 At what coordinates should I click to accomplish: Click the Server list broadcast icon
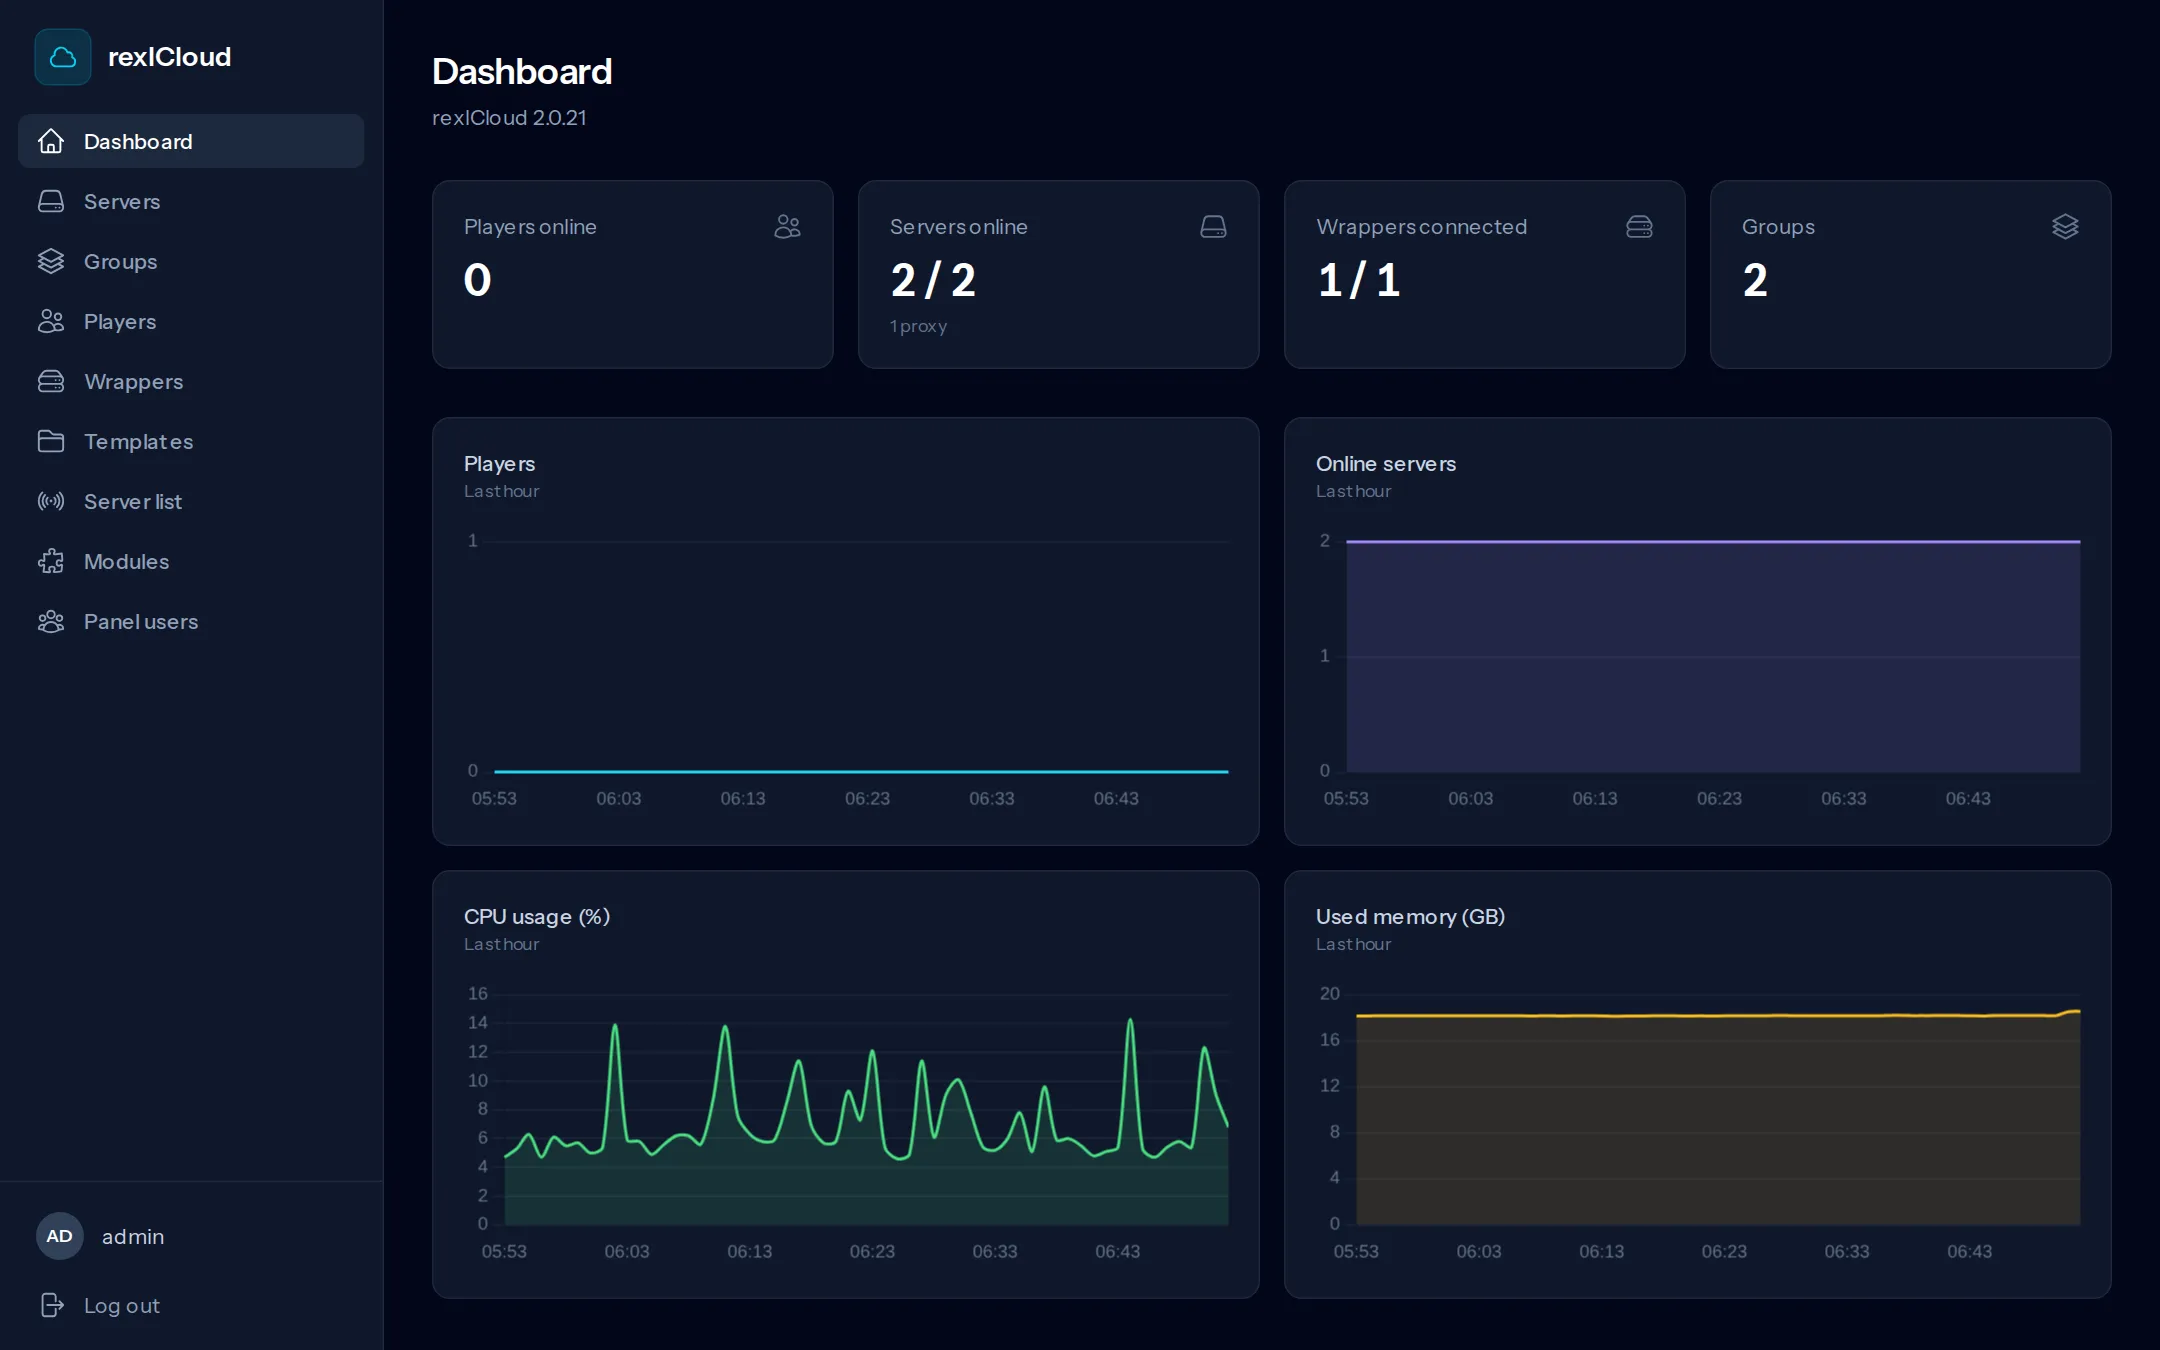(x=51, y=501)
